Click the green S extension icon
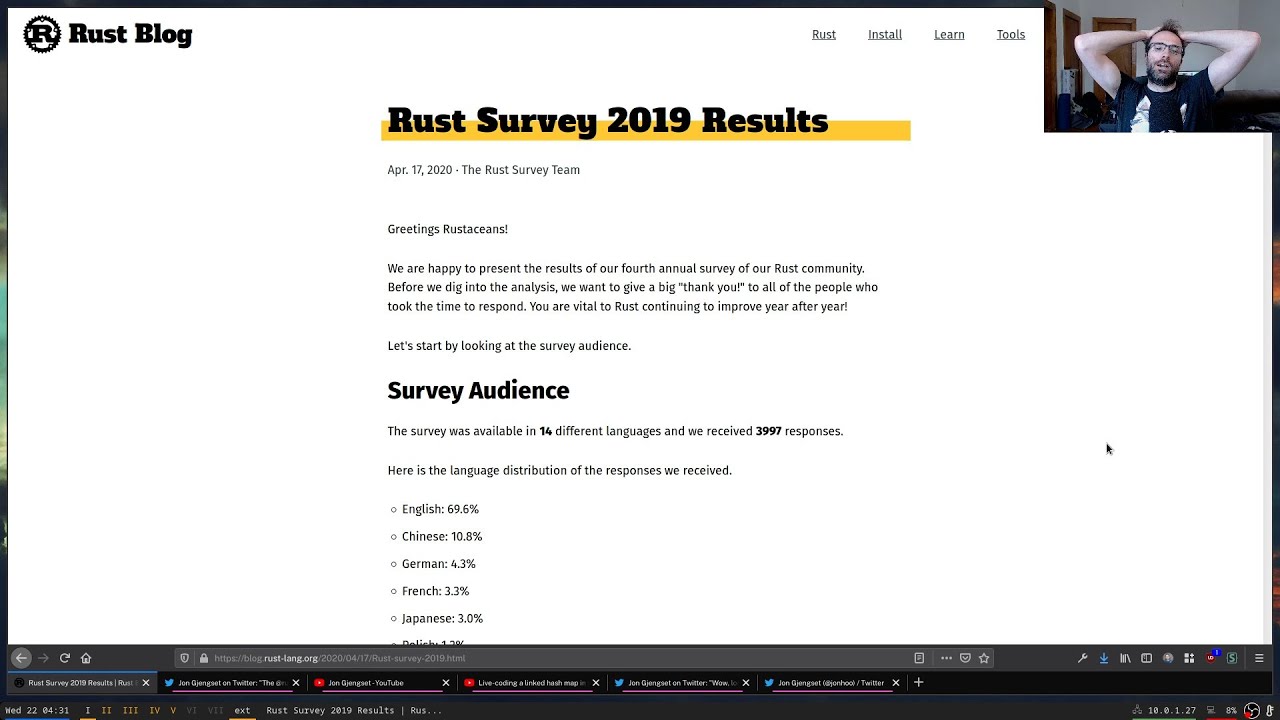This screenshot has height=720, width=1280. point(1232,658)
